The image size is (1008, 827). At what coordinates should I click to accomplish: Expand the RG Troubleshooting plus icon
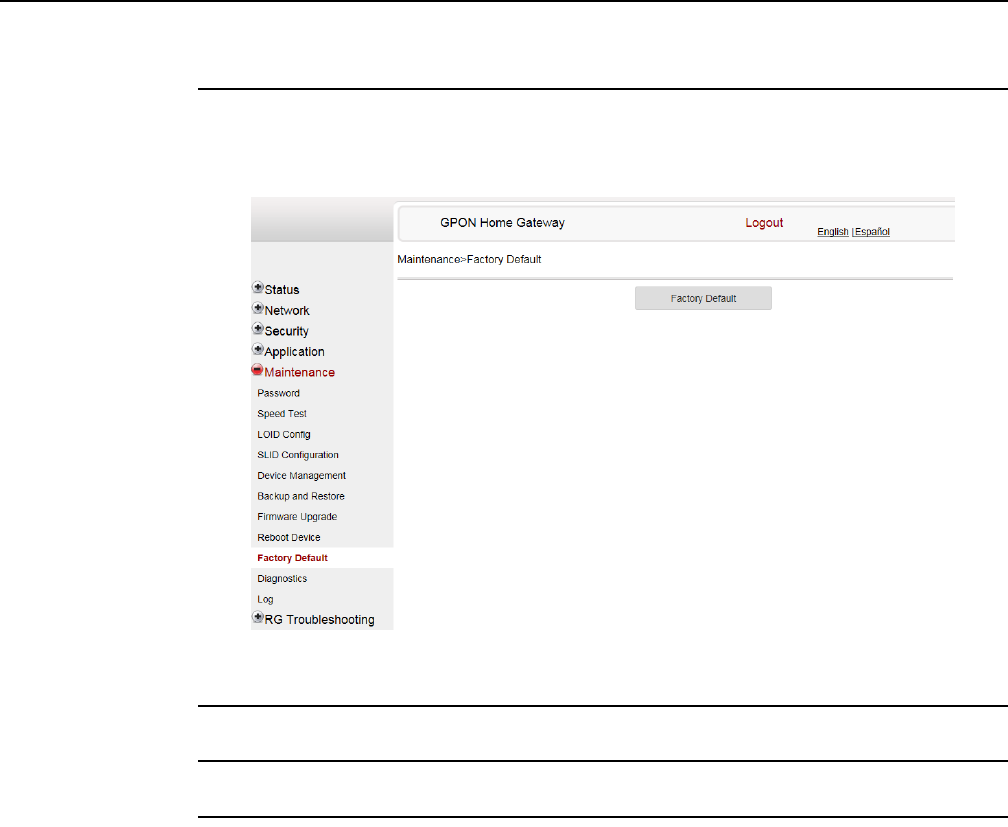pos(258,617)
